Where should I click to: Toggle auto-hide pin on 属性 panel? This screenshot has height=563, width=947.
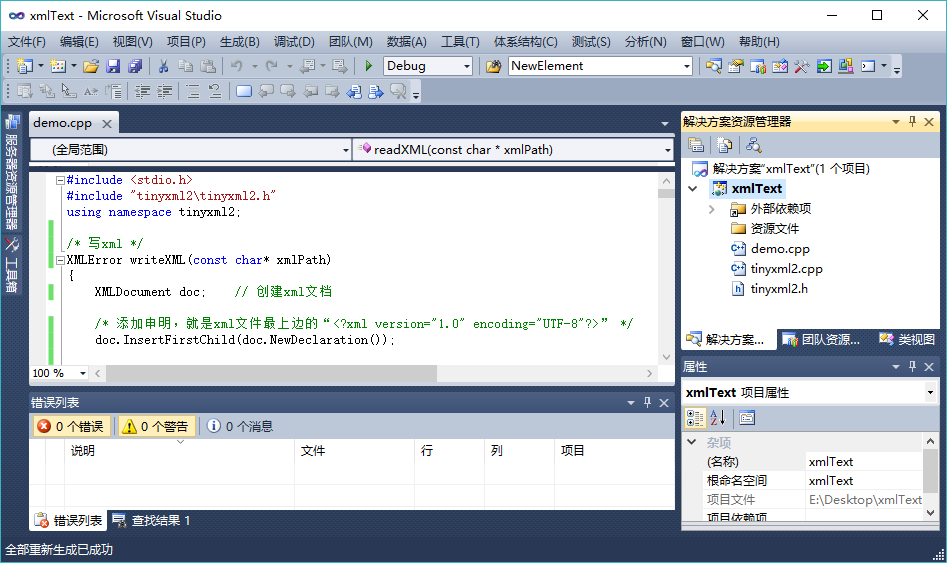(913, 366)
